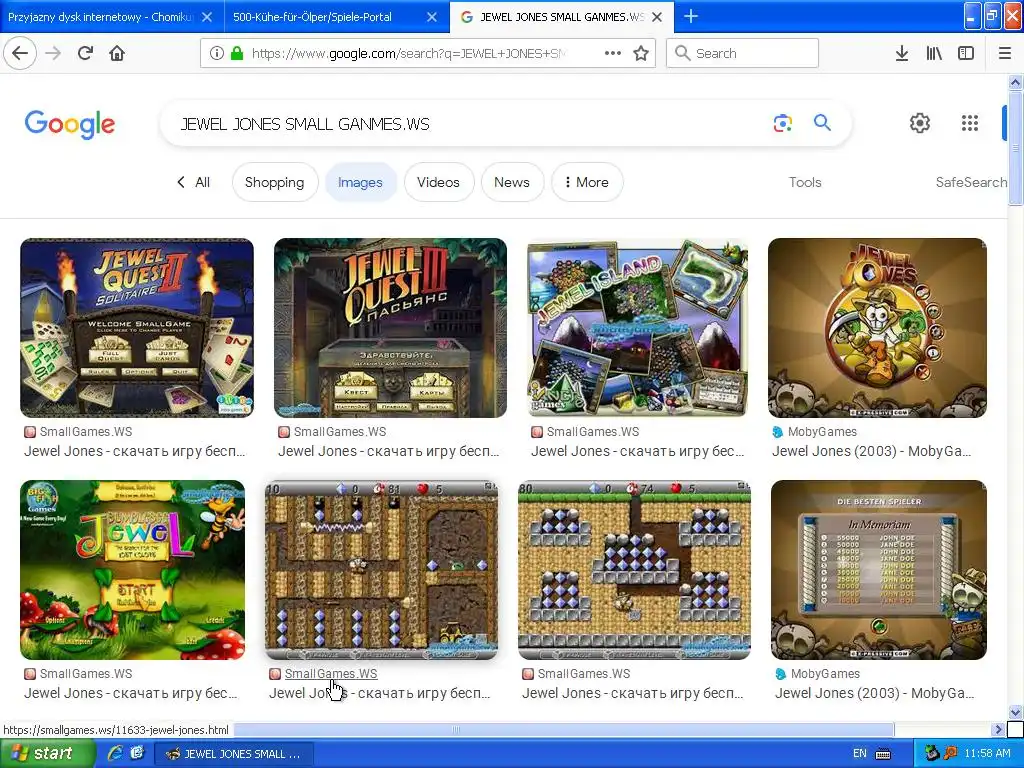The height and width of the screenshot is (768, 1024).
Task: Click the Google logo
Action: (x=70, y=123)
